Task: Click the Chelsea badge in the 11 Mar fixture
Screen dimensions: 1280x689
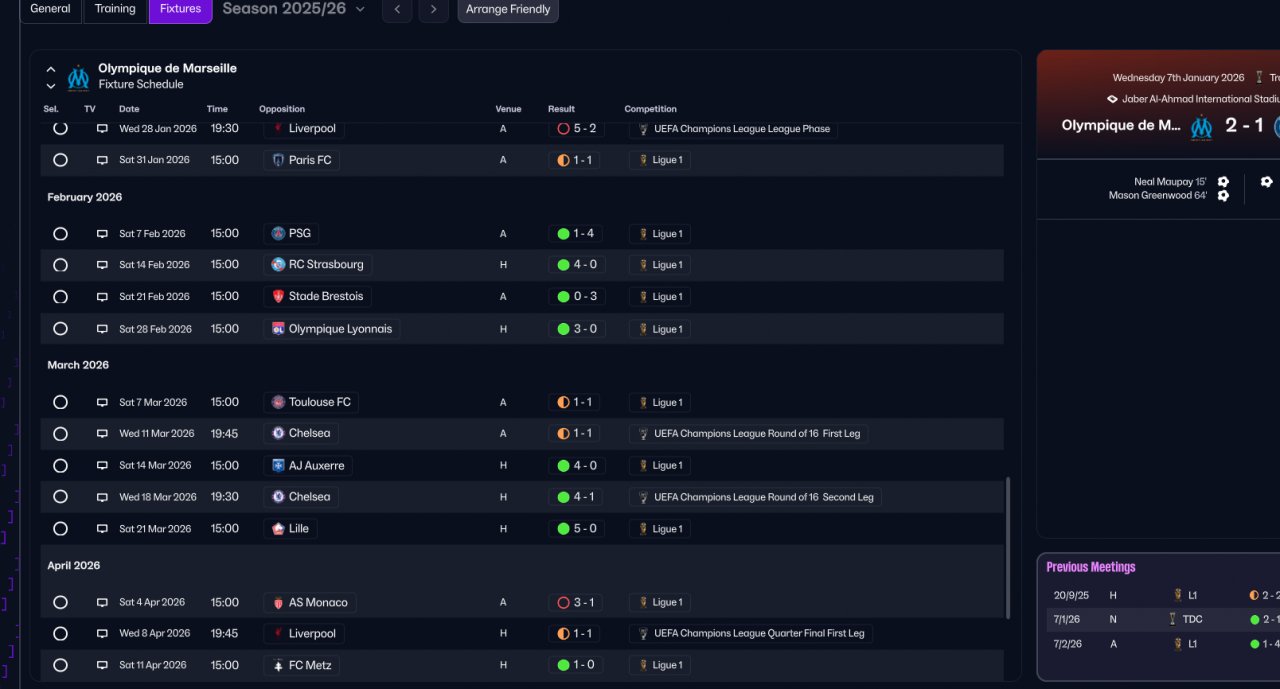Action: point(278,433)
